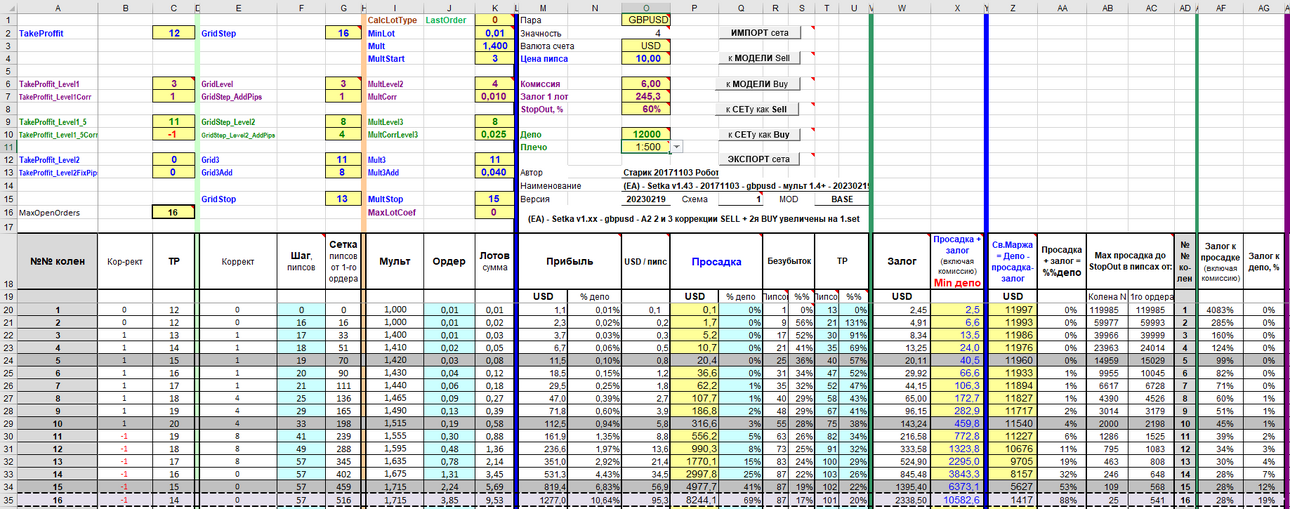Viewport: 1290px width, 509px height.
Task: Run the к МОДЕЛИ Sell button
Action: [760, 58]
